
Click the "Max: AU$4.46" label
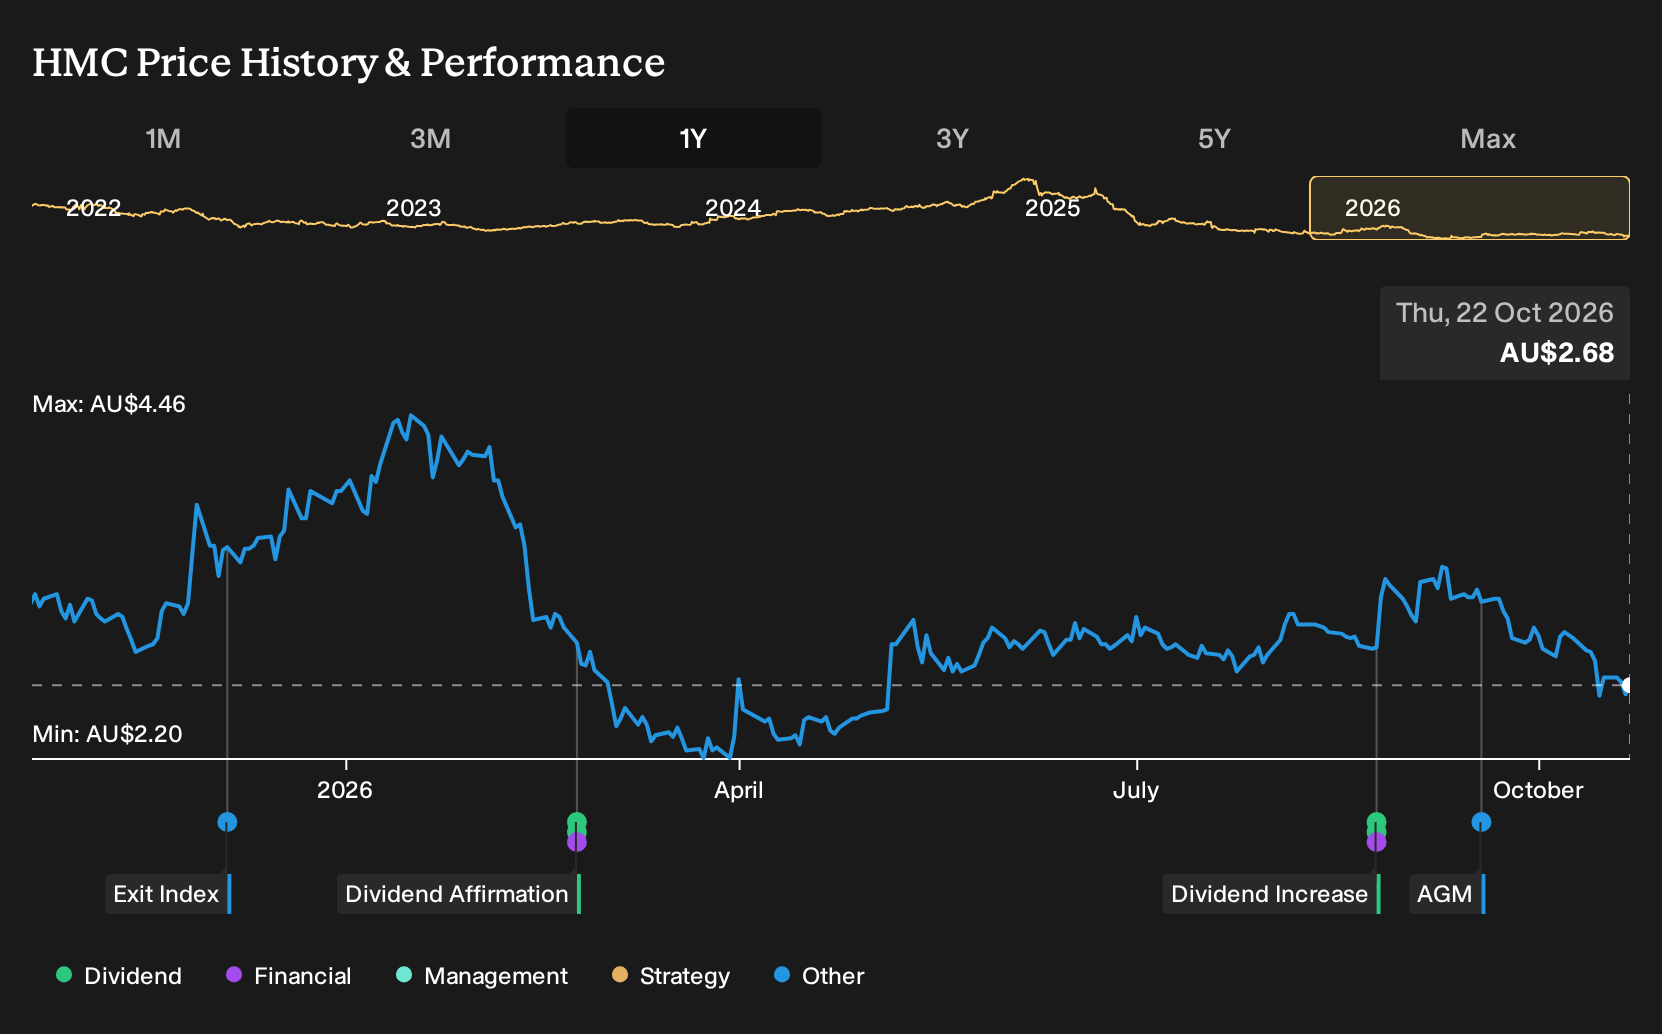(x=109, y=404)
